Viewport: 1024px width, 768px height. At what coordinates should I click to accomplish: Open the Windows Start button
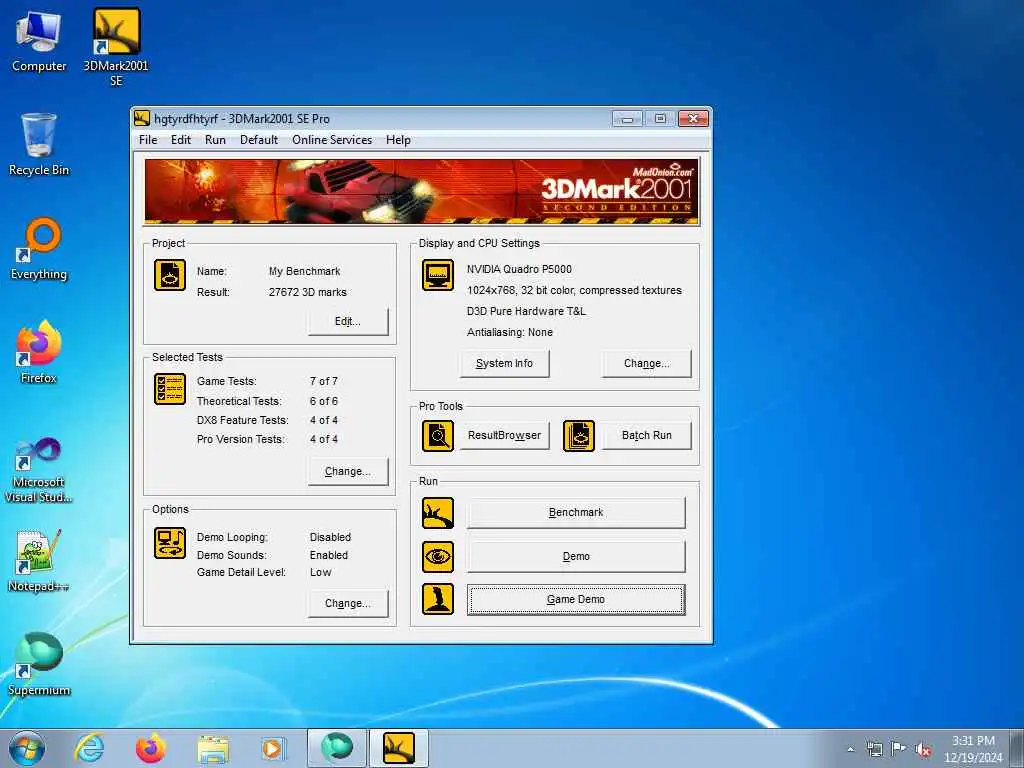click(x=27, y=748)
